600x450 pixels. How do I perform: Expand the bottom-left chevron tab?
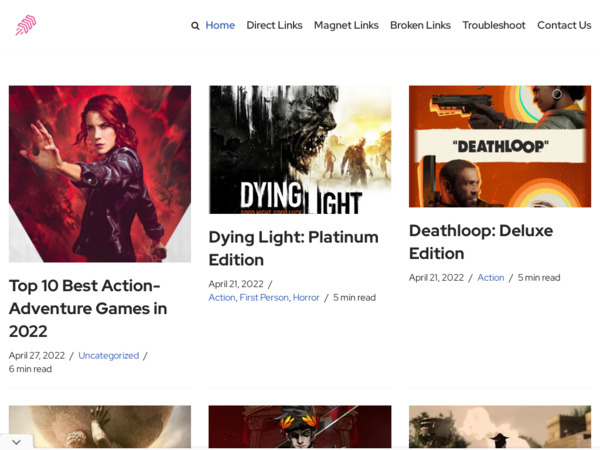16,442
